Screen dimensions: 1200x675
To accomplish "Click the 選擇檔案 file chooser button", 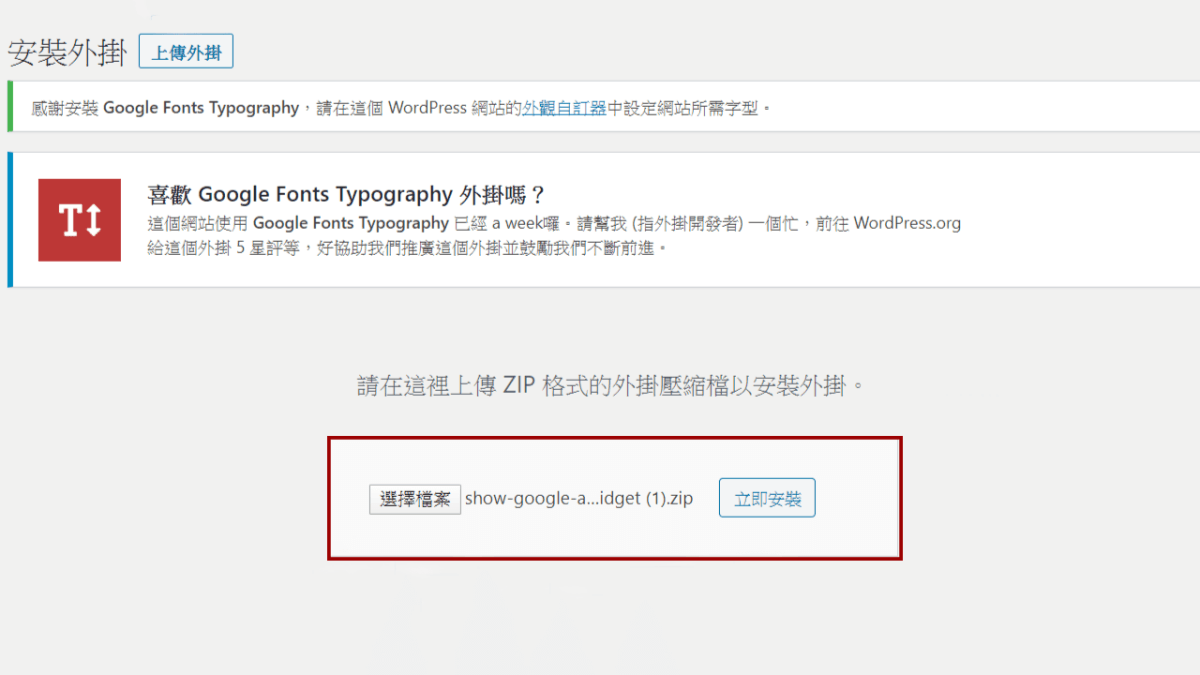I will (x=415, y=499).
